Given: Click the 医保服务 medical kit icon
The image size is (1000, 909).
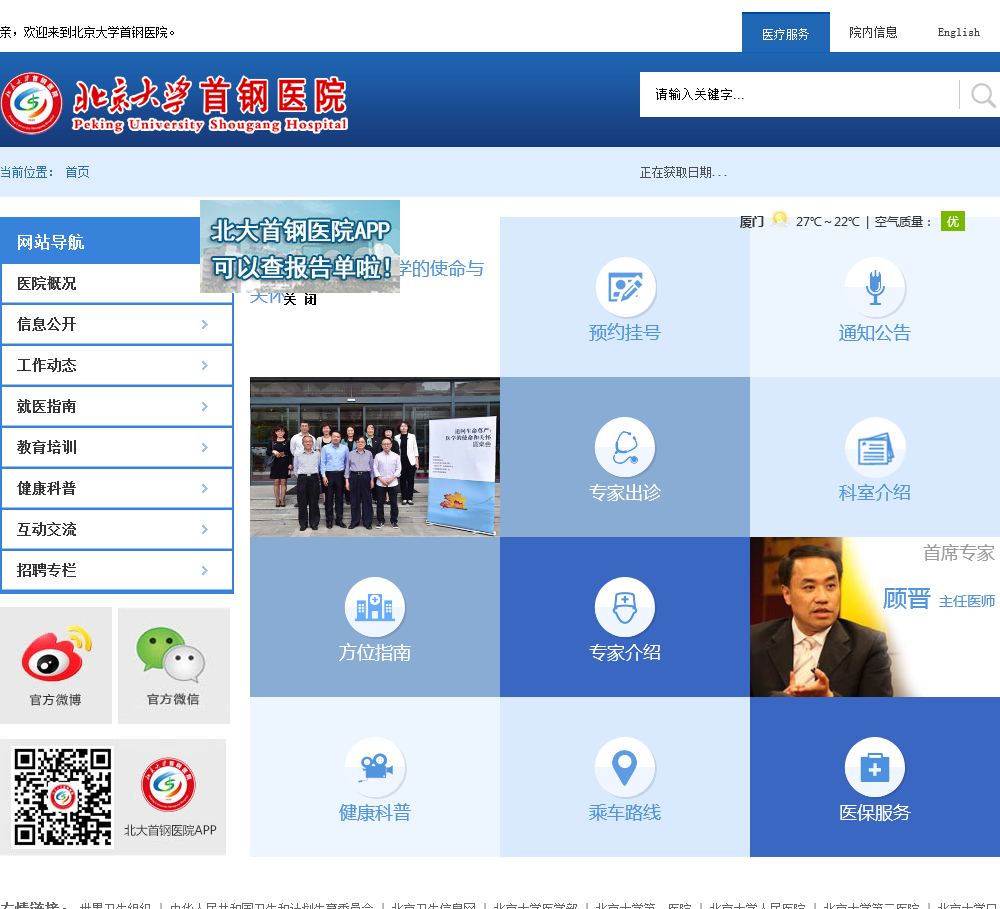Looking at the screenshot, I should tap(875, 767).
